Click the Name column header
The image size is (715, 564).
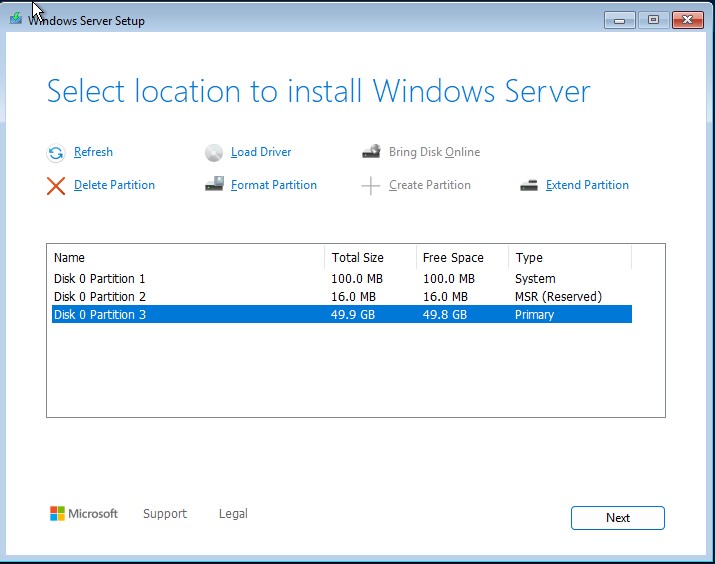pyautogui.click(x=70, y=258)
